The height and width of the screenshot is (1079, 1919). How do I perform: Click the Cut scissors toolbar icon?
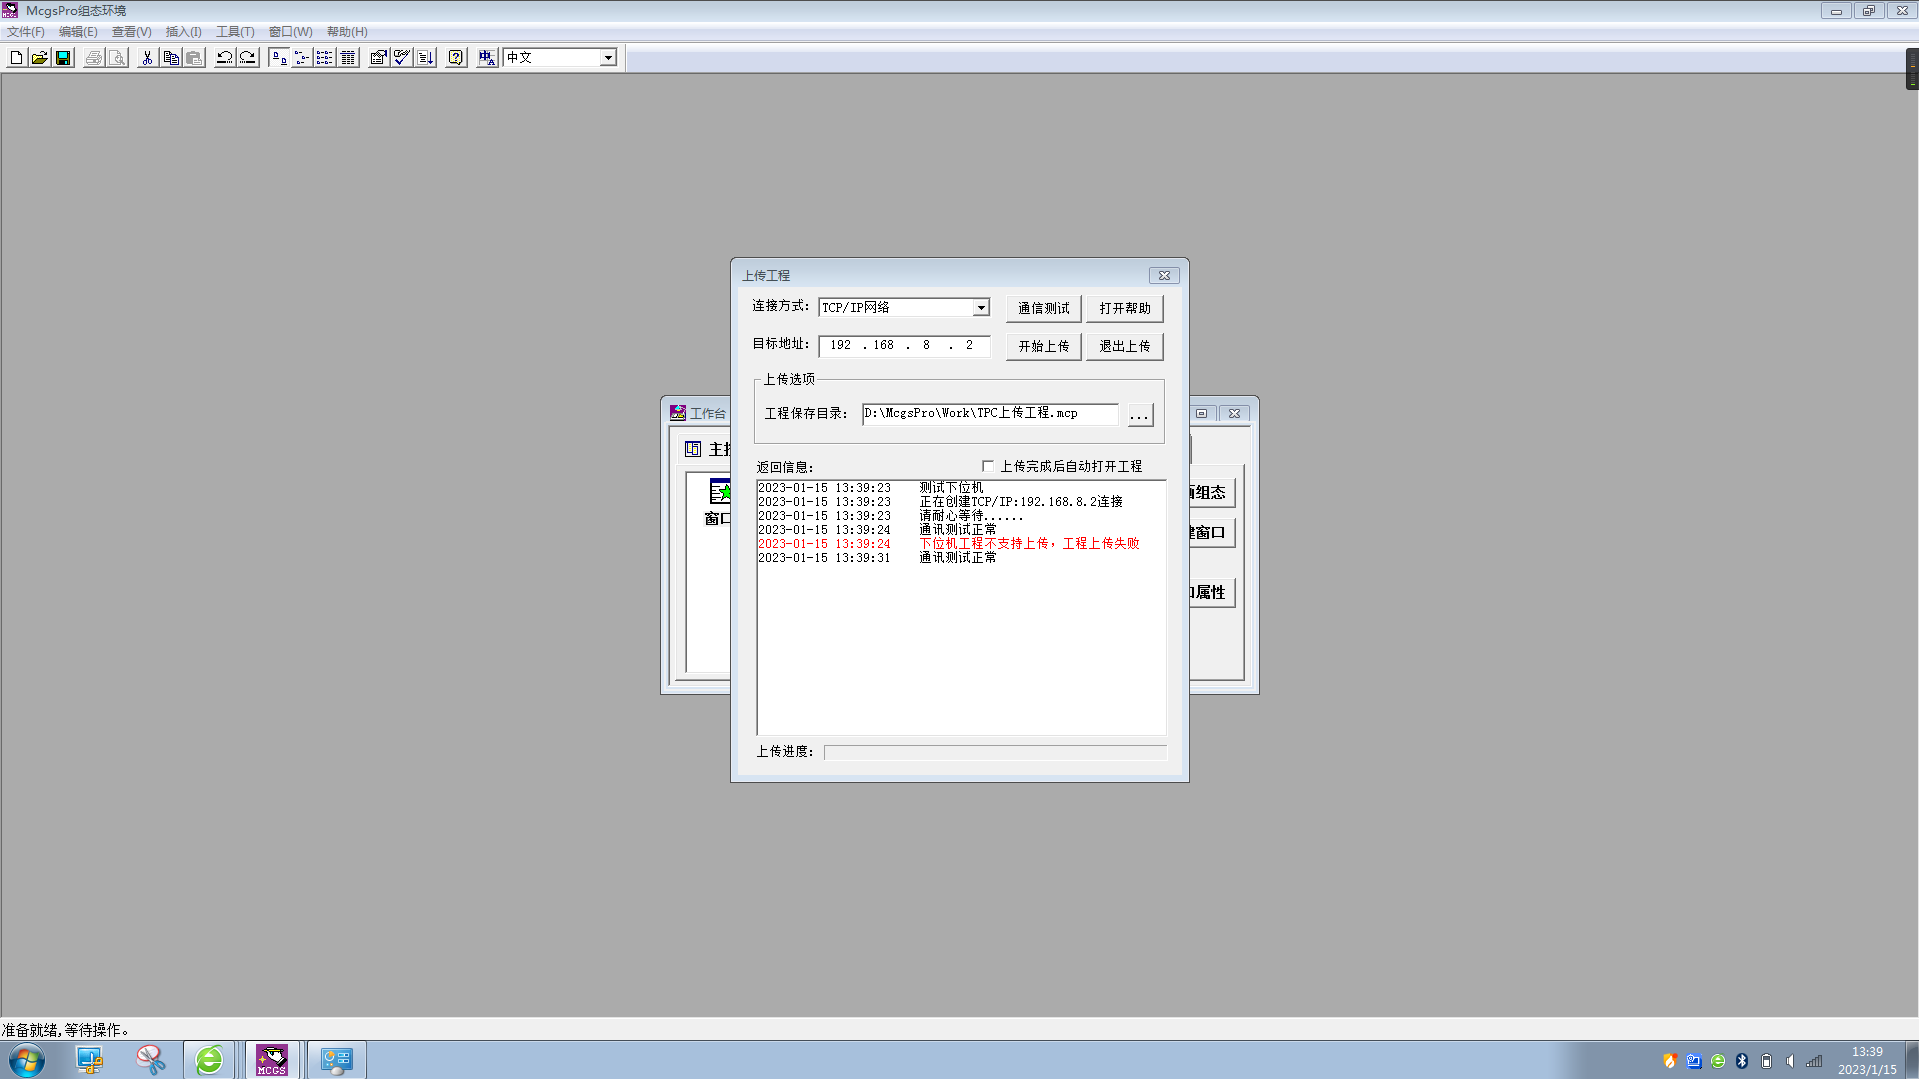click(x=147, y=58)
